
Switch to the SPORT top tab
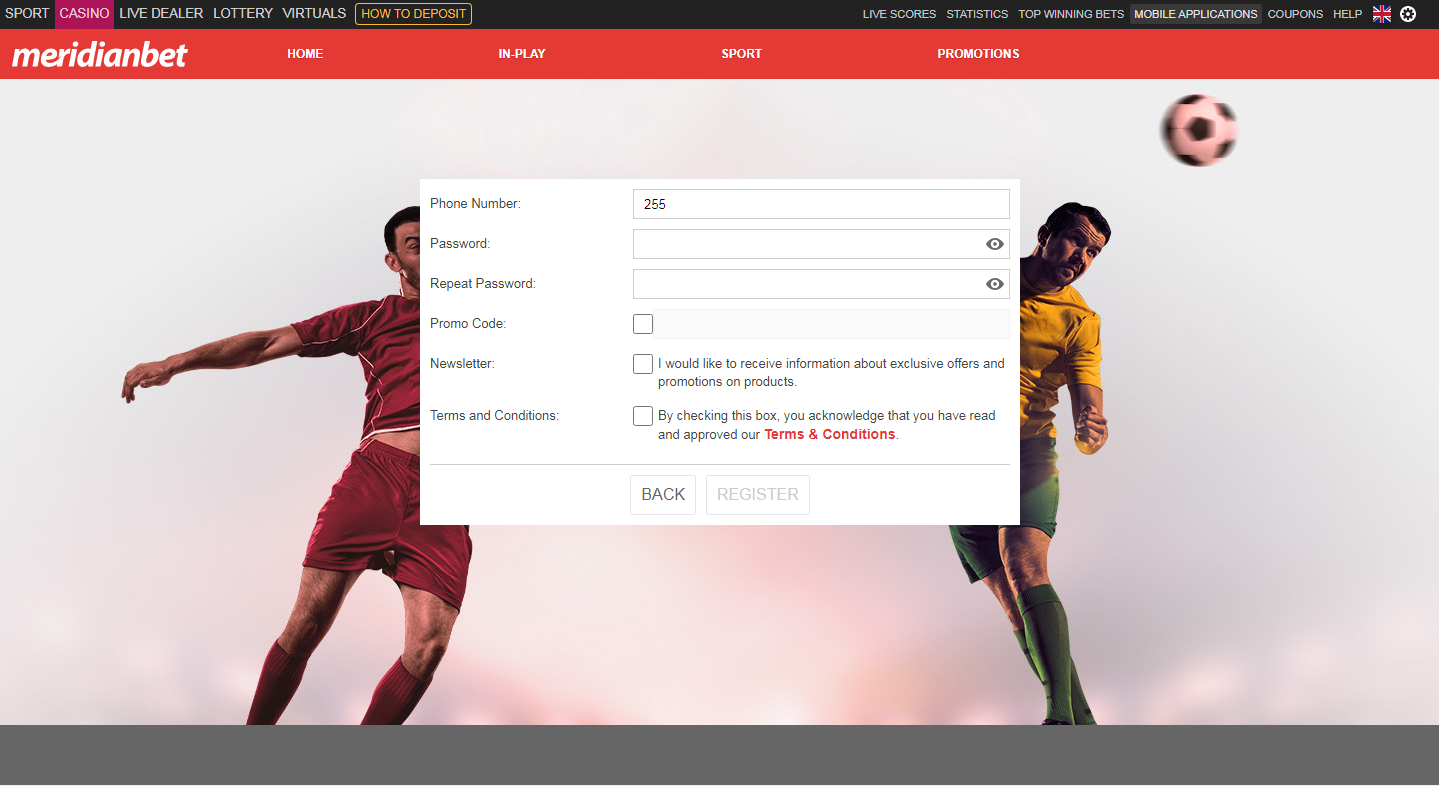tap(27, 14)
